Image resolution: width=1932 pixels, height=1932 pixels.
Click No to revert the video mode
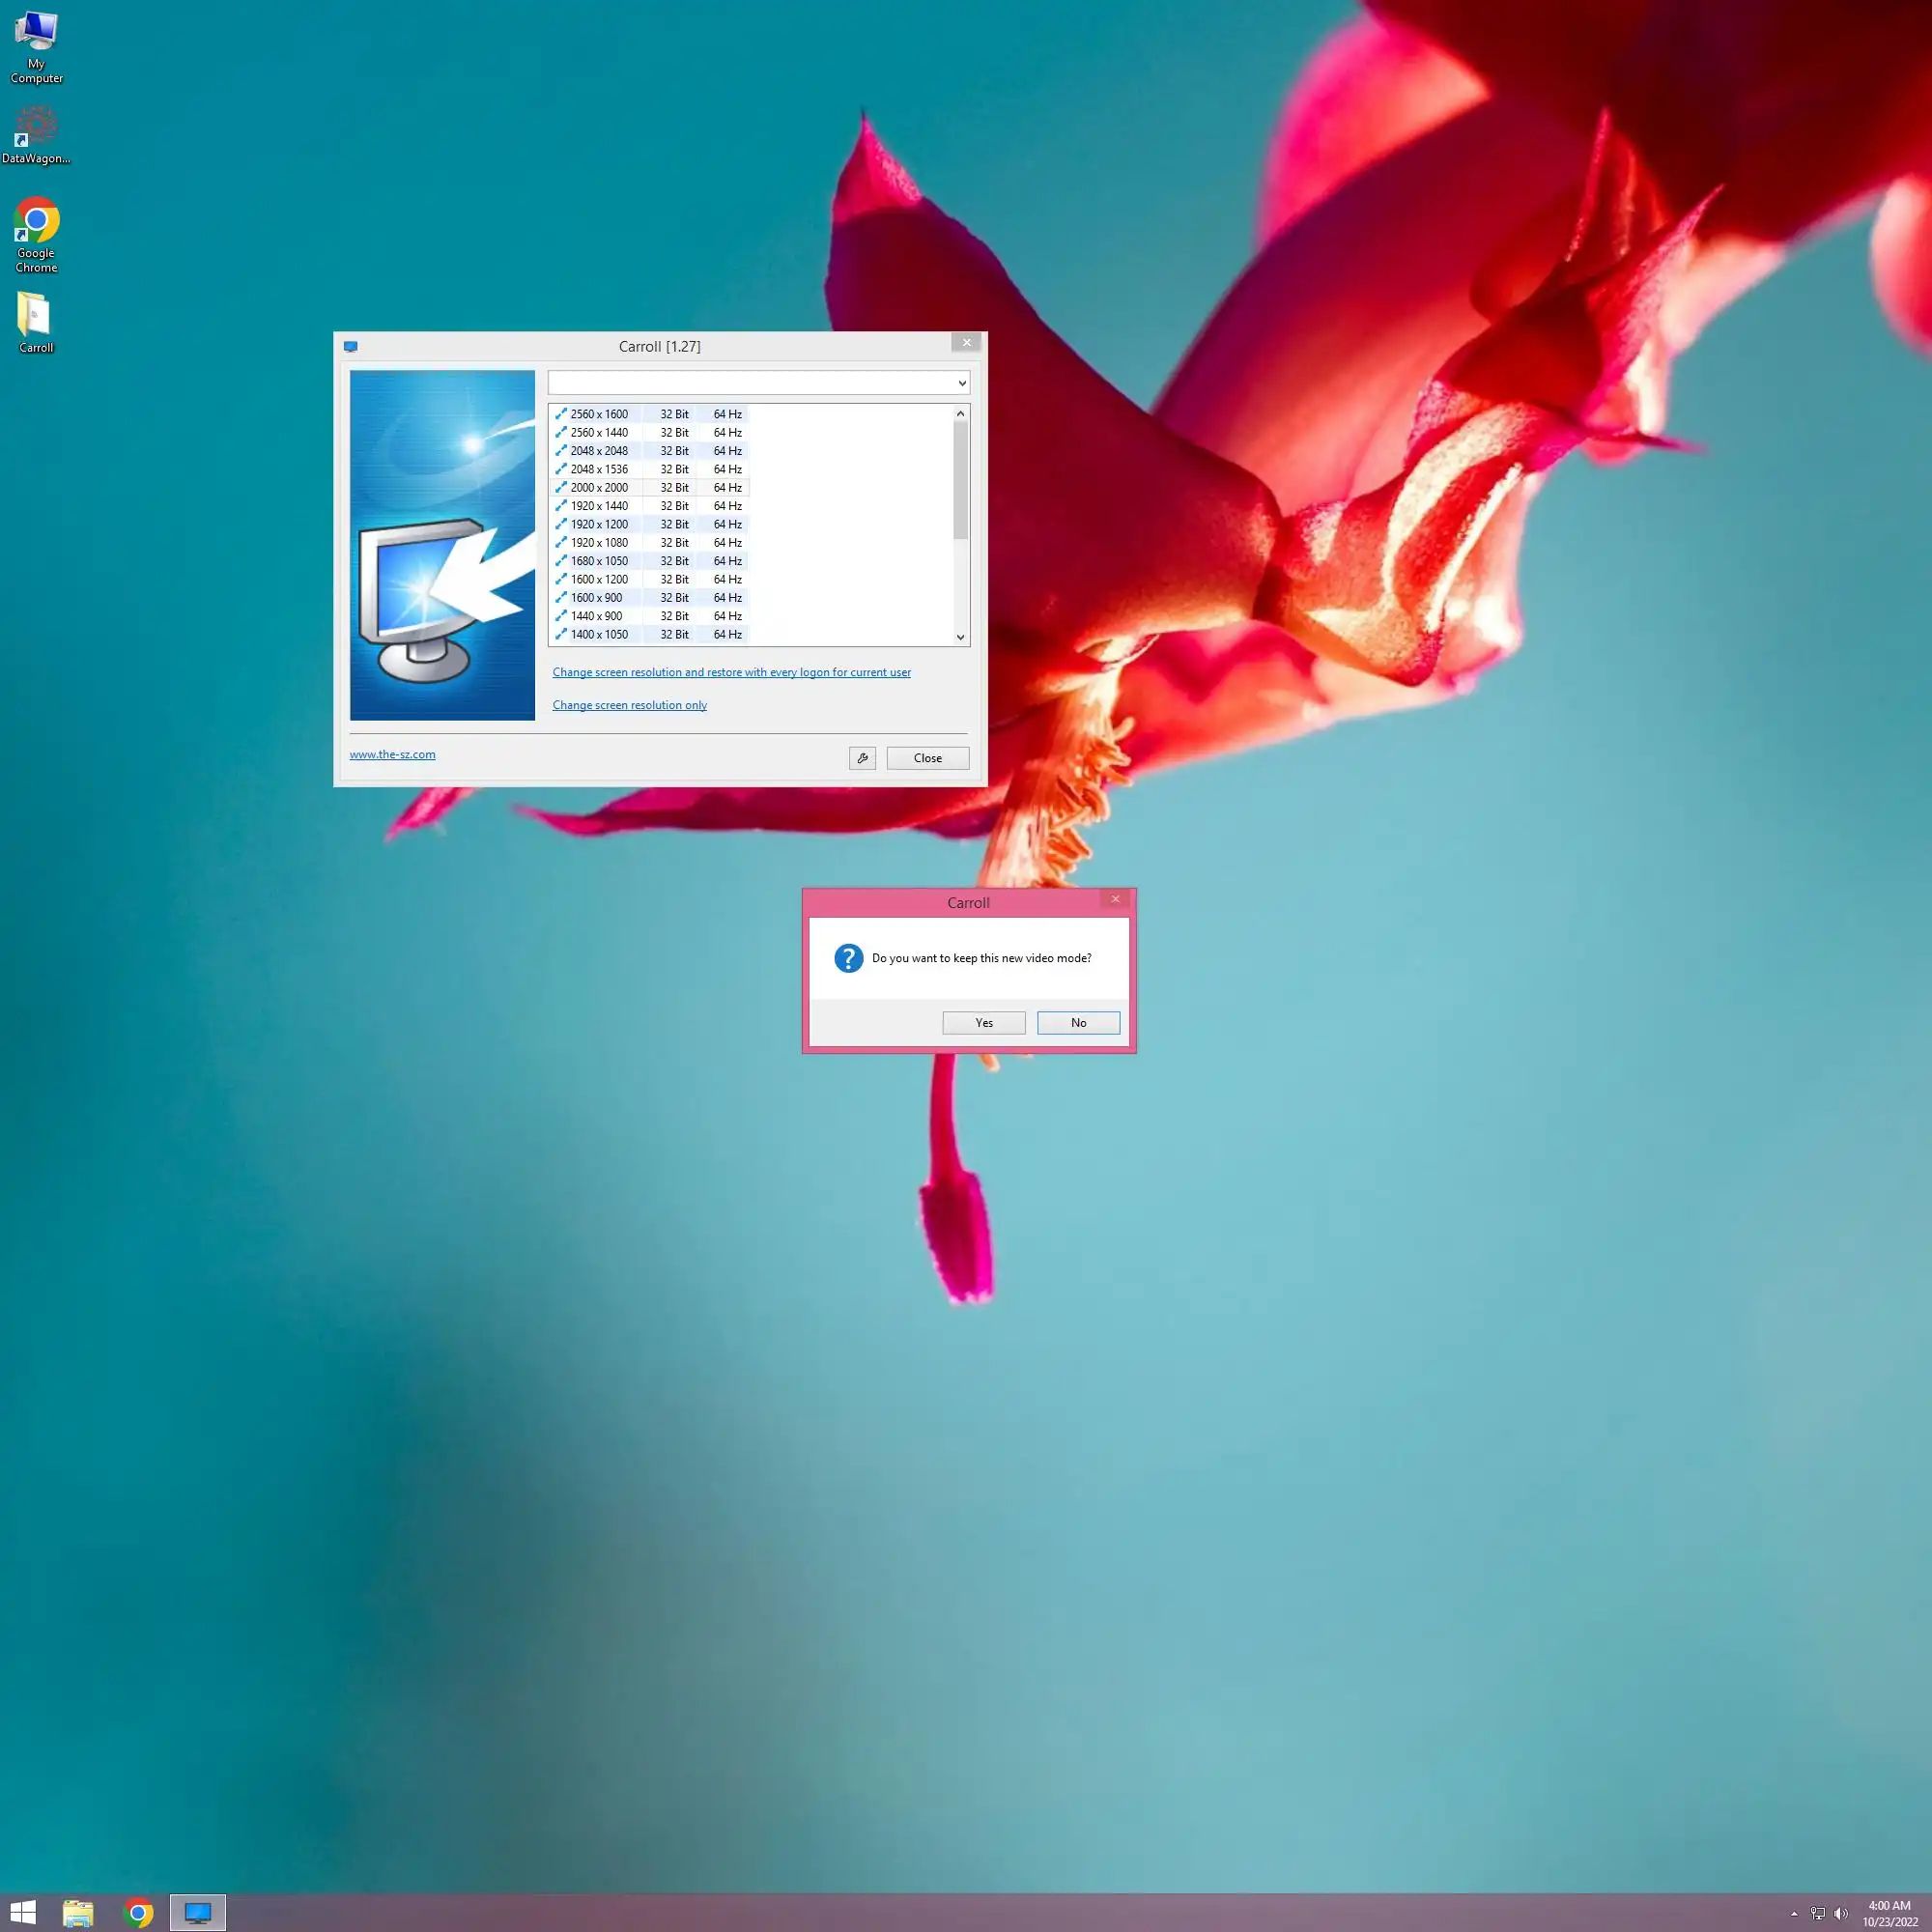coord(1078,1023)
